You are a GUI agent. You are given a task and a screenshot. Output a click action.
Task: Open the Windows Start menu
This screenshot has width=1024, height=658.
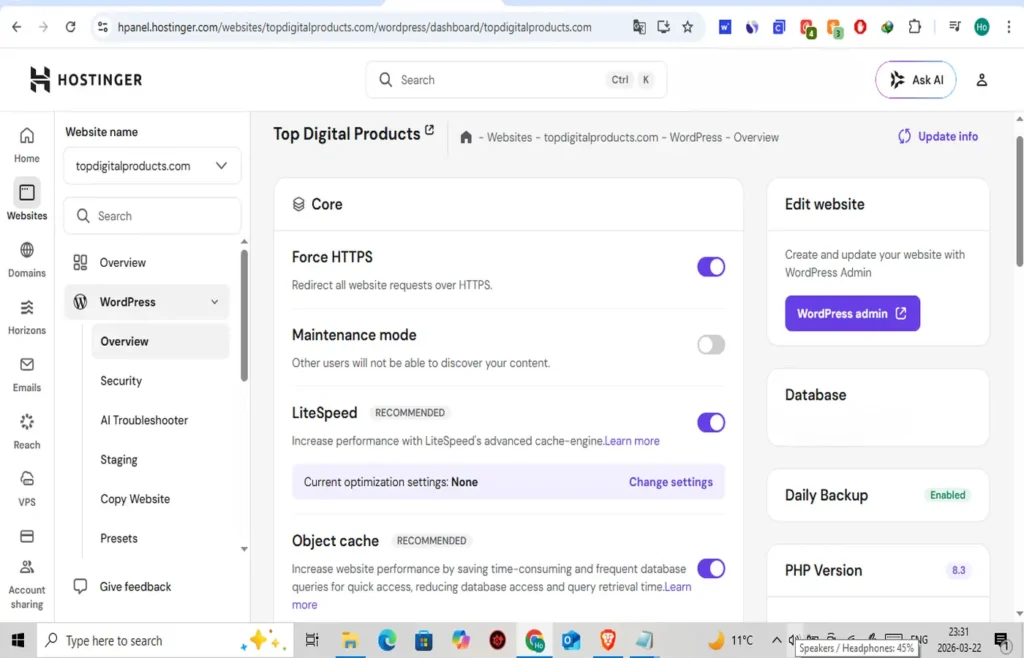point(18,640)
